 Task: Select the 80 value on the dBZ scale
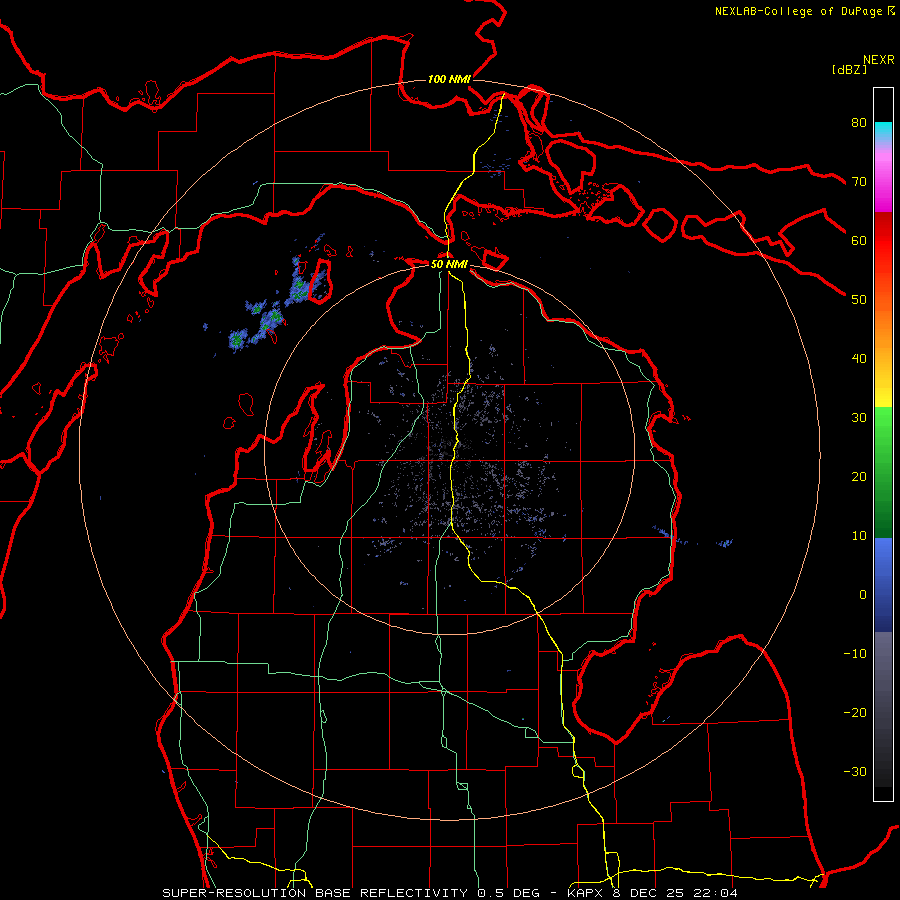859,122
